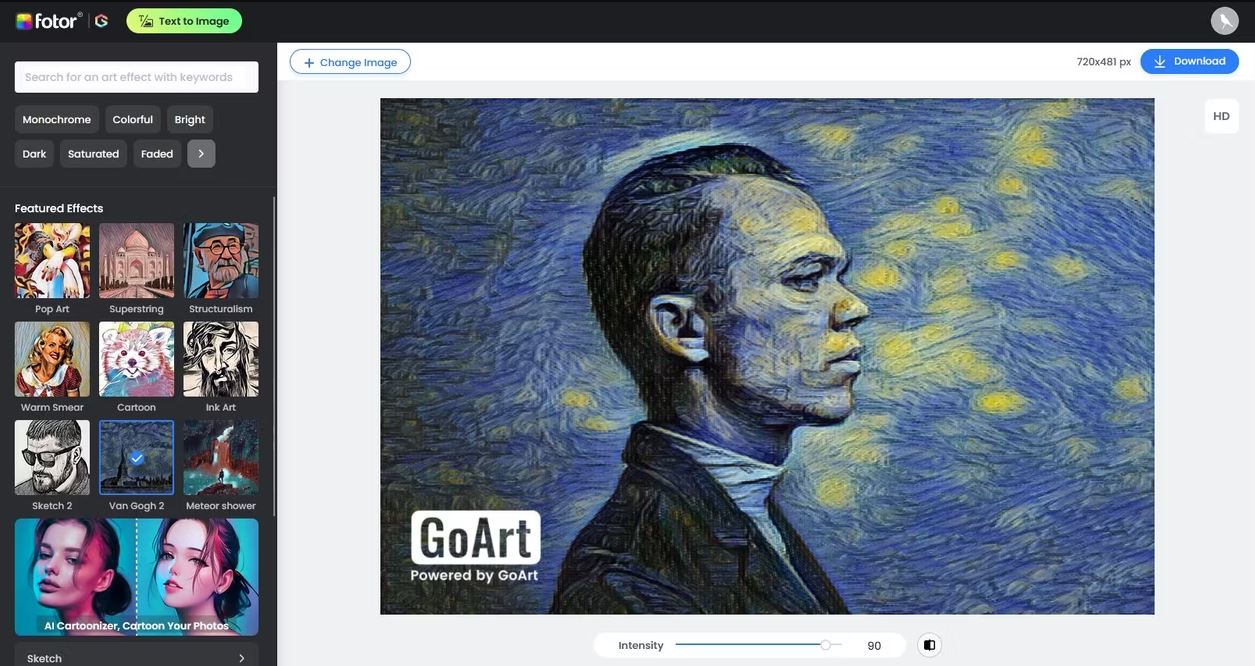The height and width of the screenshot is (666, 1255).
Task: Open the GoArt G icon
Action: pos(101,21)
